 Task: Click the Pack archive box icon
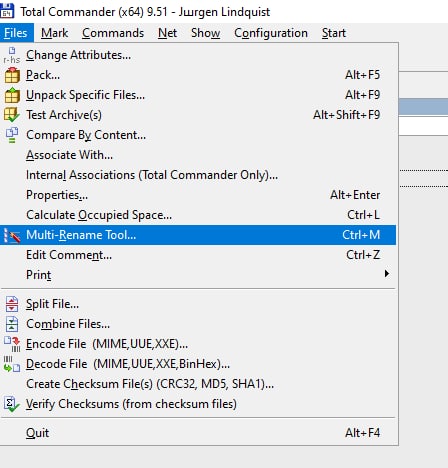[x=12, y=75]
